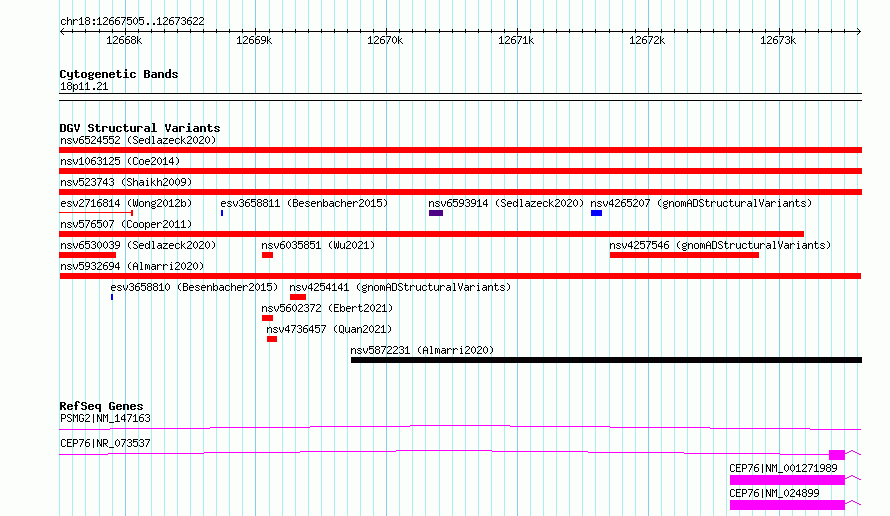Click the esv2716814 (Wong2012b) label
The width and height of the screenshot is (890, 516).
click(126, 203)
